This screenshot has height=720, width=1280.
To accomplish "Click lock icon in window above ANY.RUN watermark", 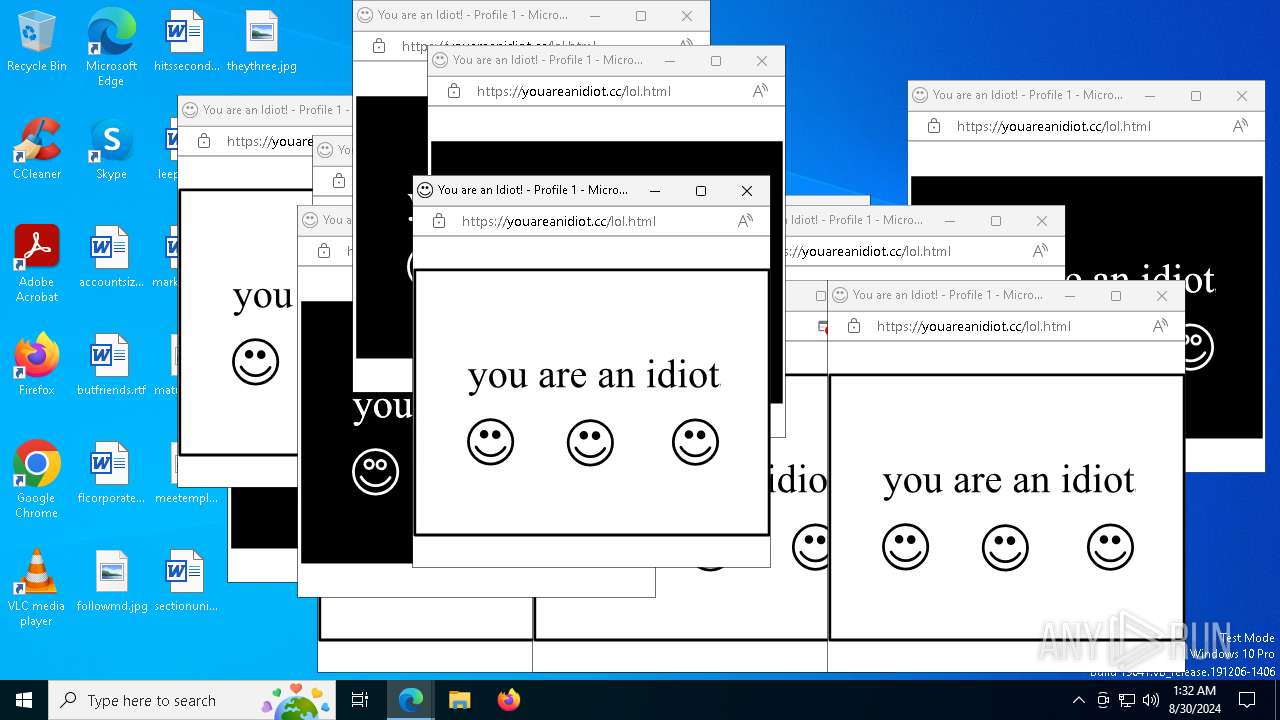I will [854, 326].
